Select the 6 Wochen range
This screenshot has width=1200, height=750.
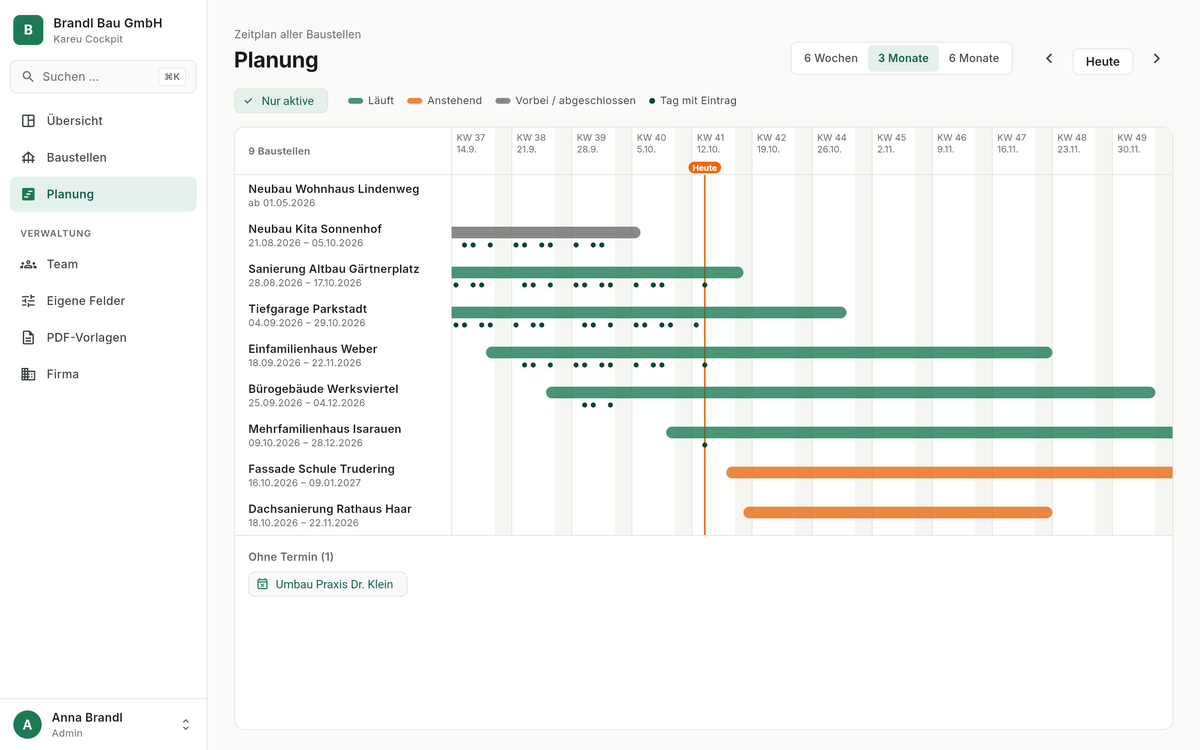(x=831, y=58)
